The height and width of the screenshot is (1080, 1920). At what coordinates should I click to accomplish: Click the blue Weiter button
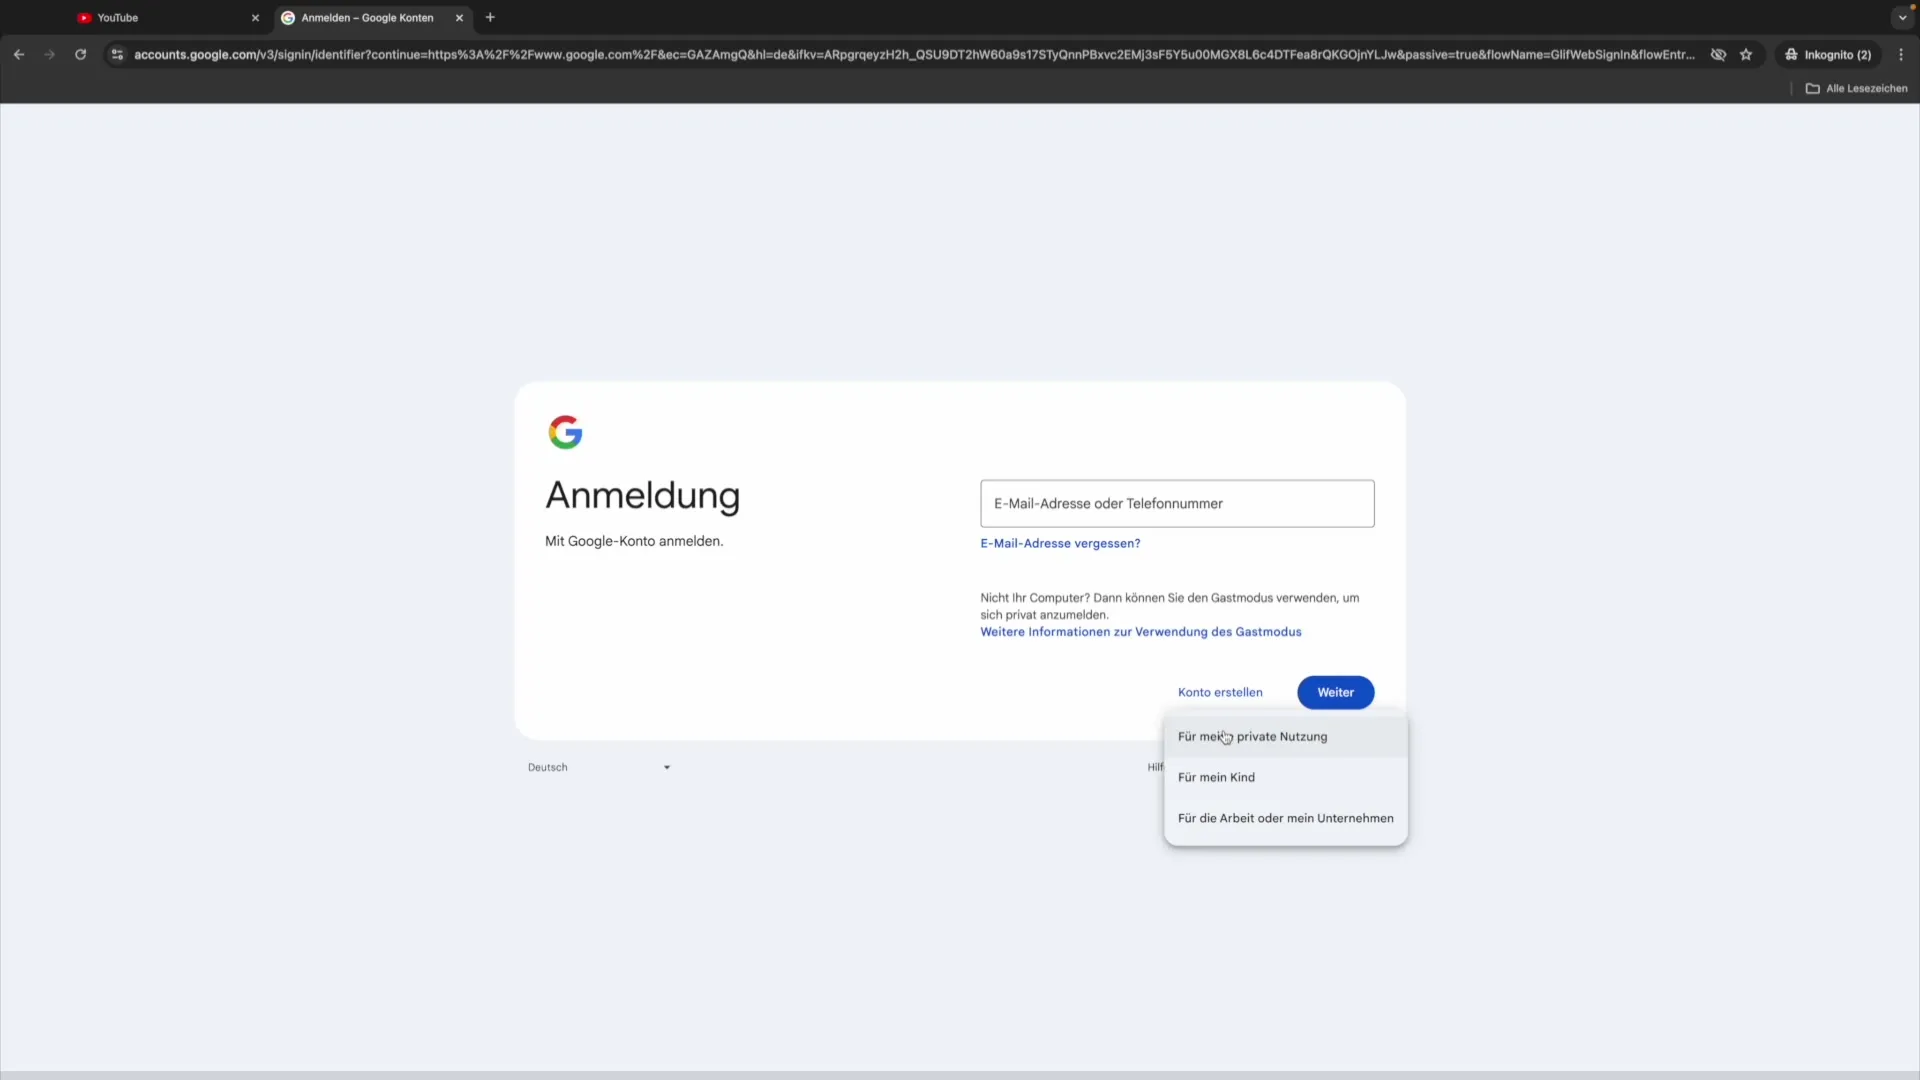(x=1336, y=692)
